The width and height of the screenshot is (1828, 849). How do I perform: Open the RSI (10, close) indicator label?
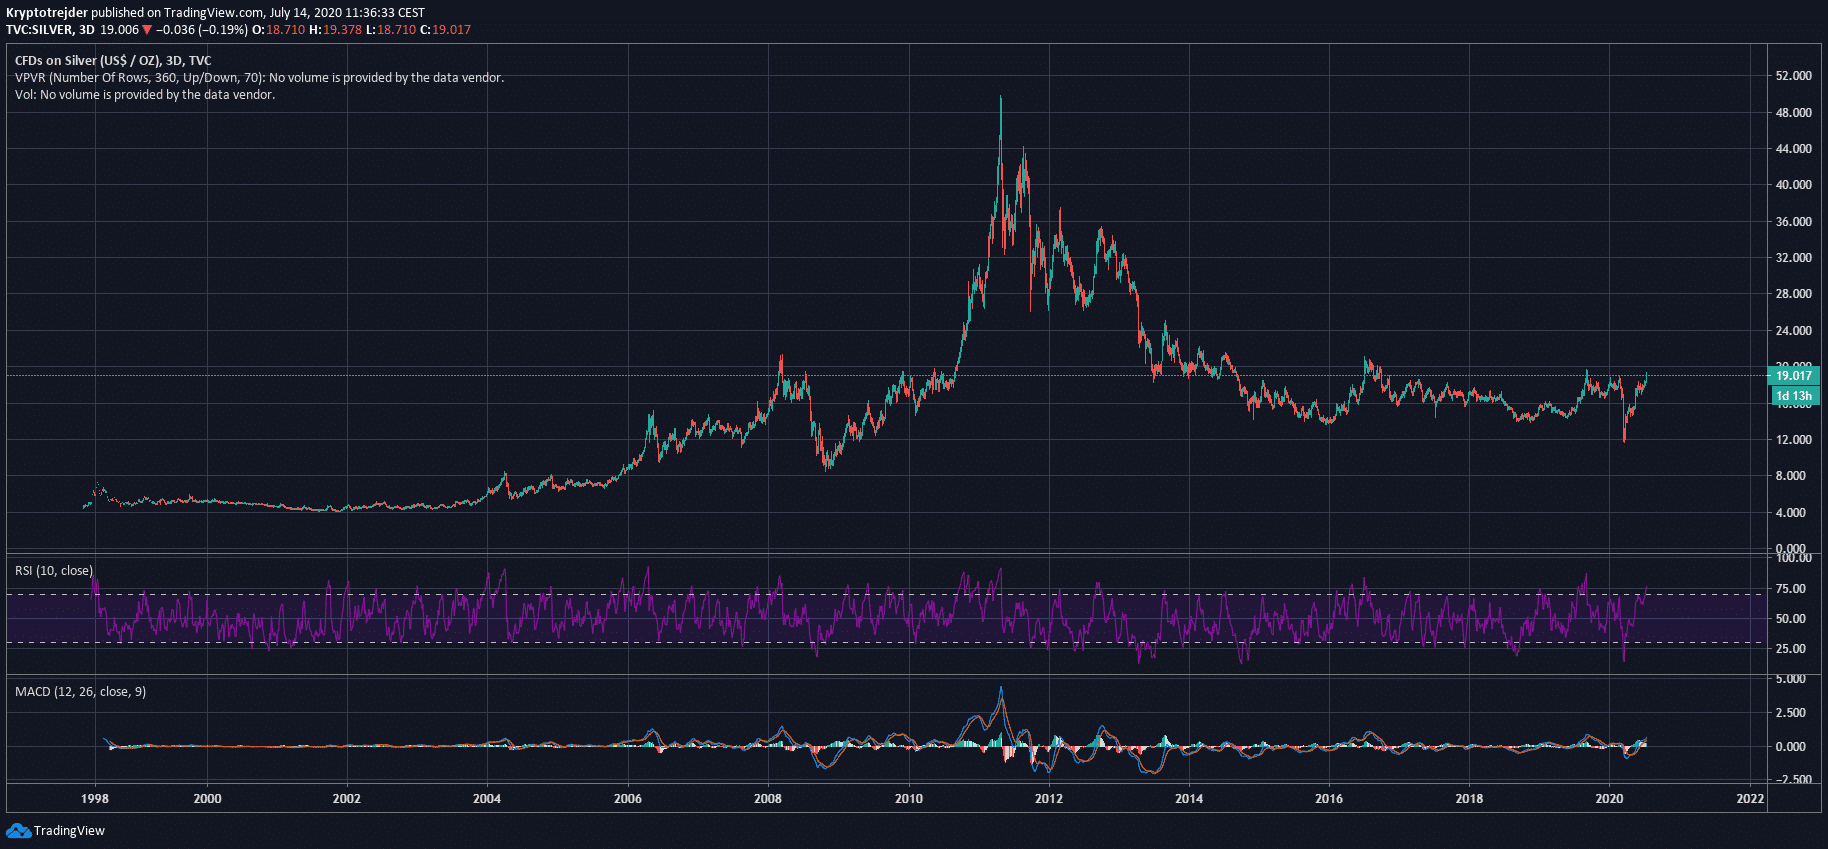point(54,571)
